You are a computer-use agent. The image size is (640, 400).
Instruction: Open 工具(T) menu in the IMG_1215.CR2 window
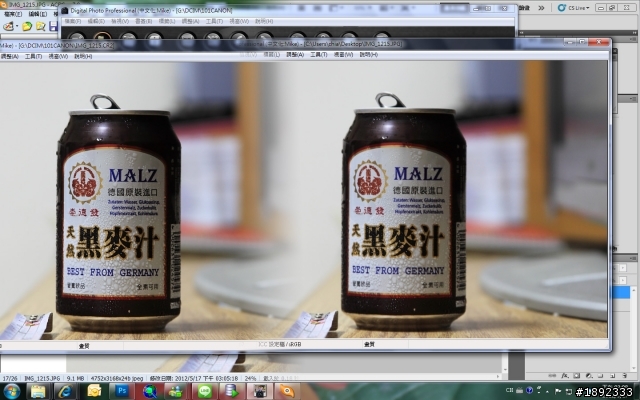(33, 56)
